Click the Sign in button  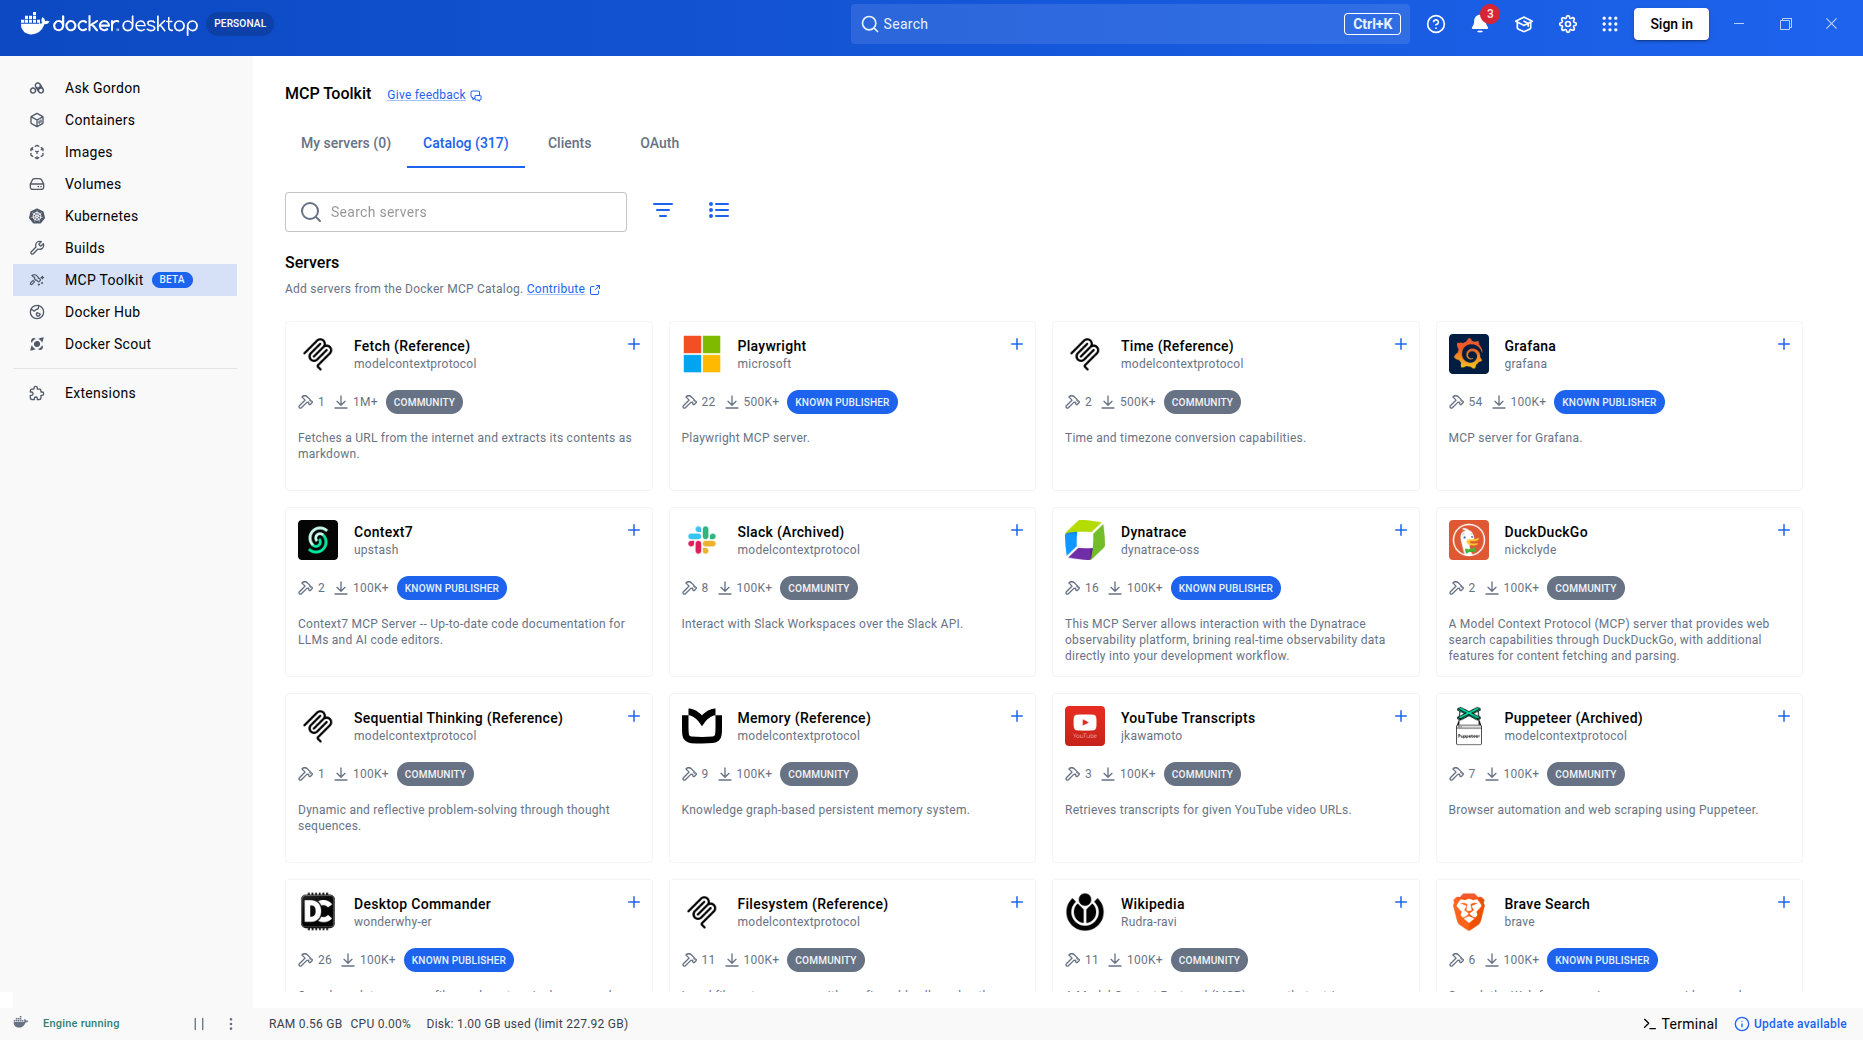pyautogui.click(x=1670, y=24)
